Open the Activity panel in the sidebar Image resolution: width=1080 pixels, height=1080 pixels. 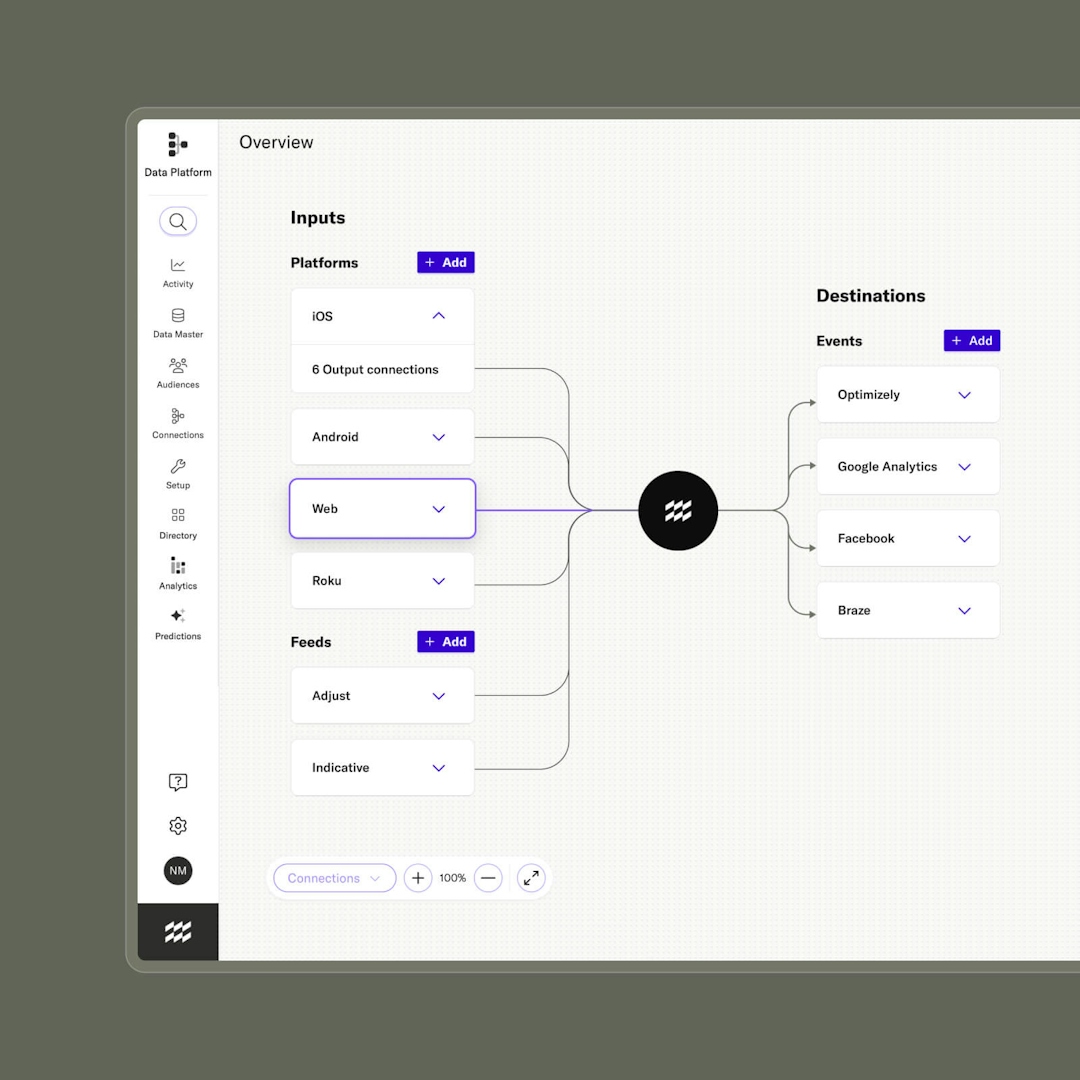click(x=178, y=270)
